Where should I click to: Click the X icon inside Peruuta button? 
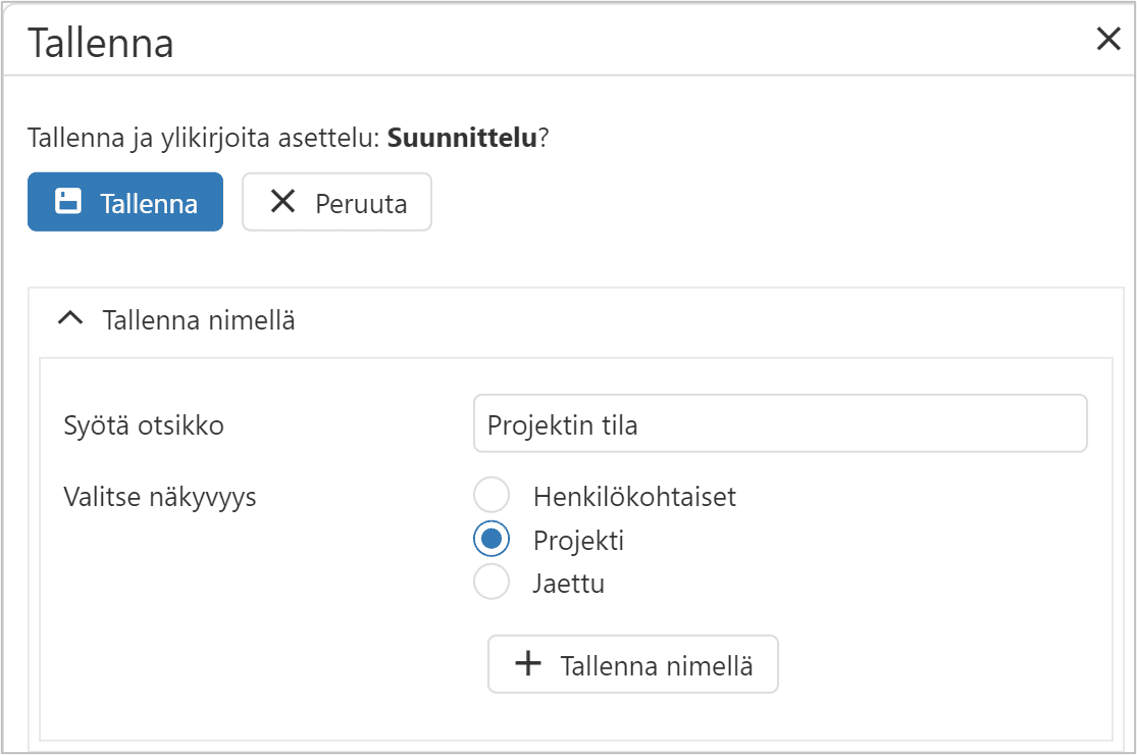(283, 202)
